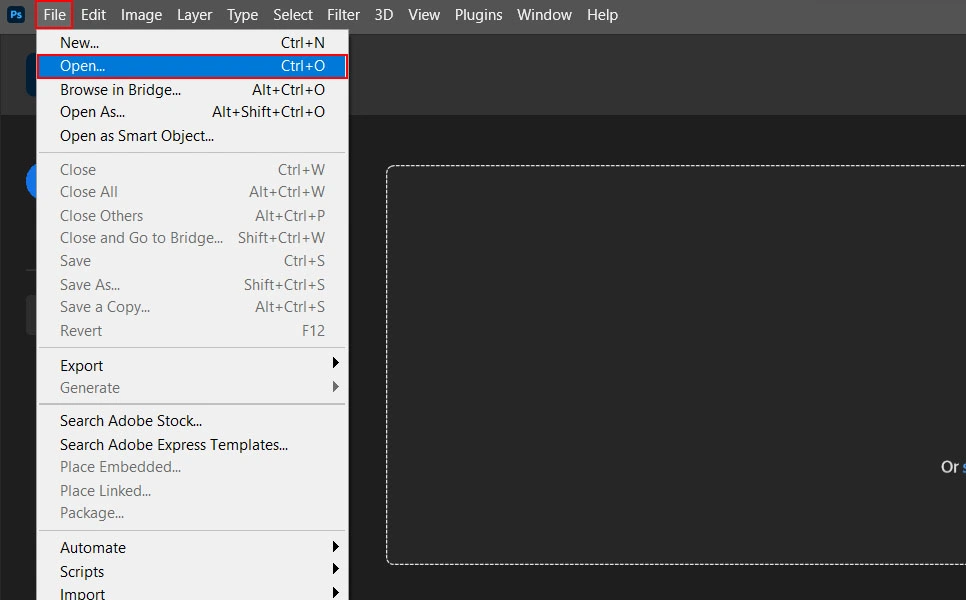Click the Place Linked... menu entry
Screen dimensions: 966x600
coord(192,491)
